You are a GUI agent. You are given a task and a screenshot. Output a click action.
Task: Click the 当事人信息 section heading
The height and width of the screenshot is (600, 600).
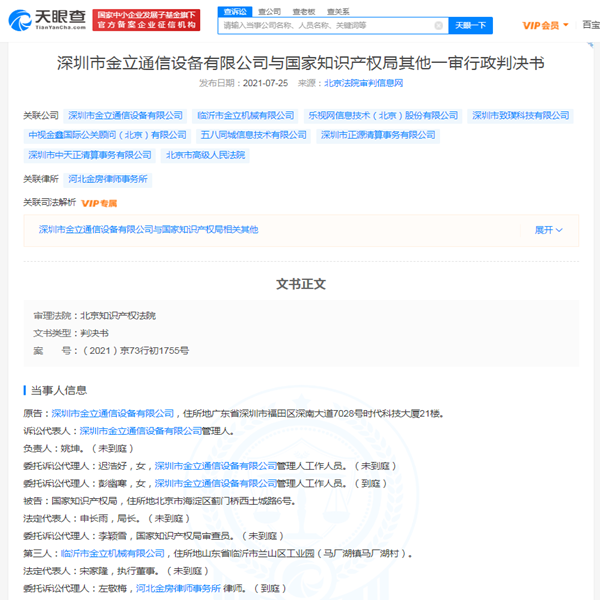click(x=59, y=391)
